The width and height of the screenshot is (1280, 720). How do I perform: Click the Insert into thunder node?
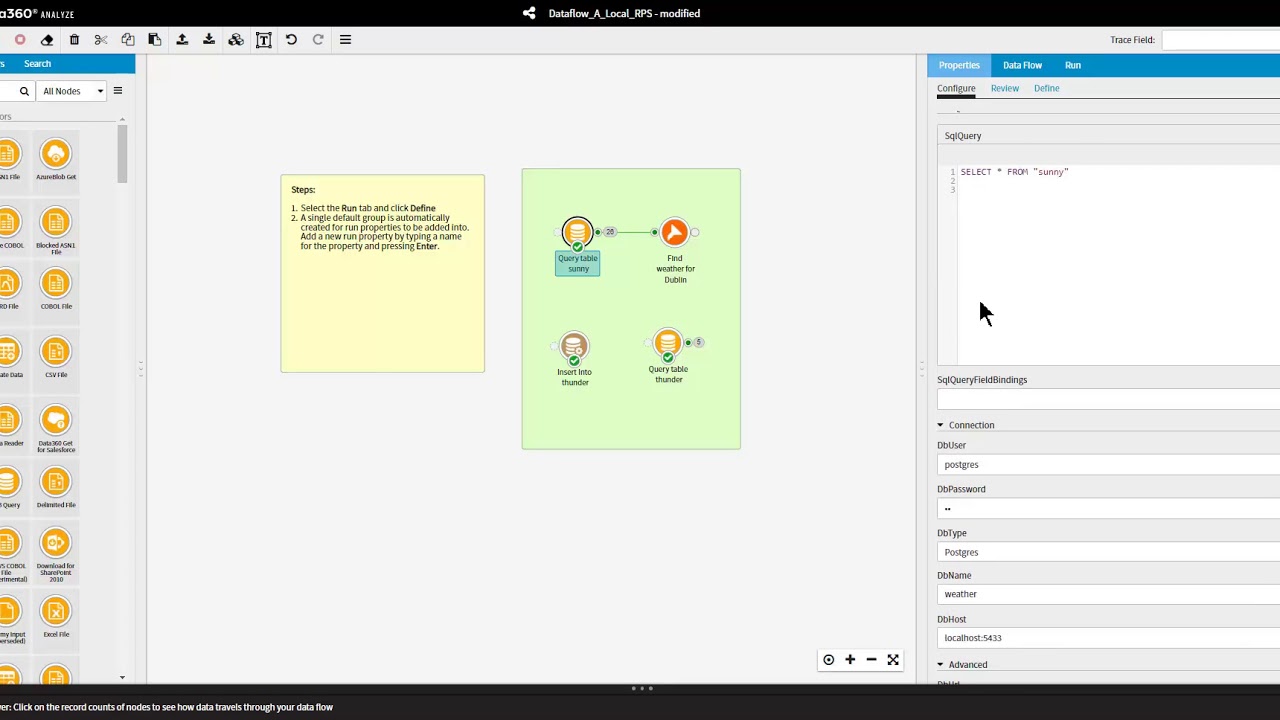574,347
